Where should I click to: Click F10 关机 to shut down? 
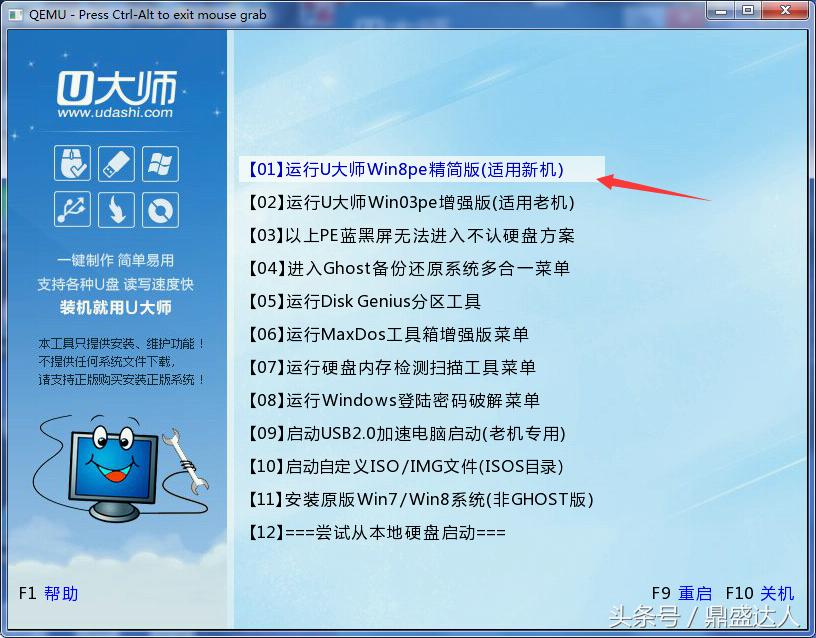[758, 593]
